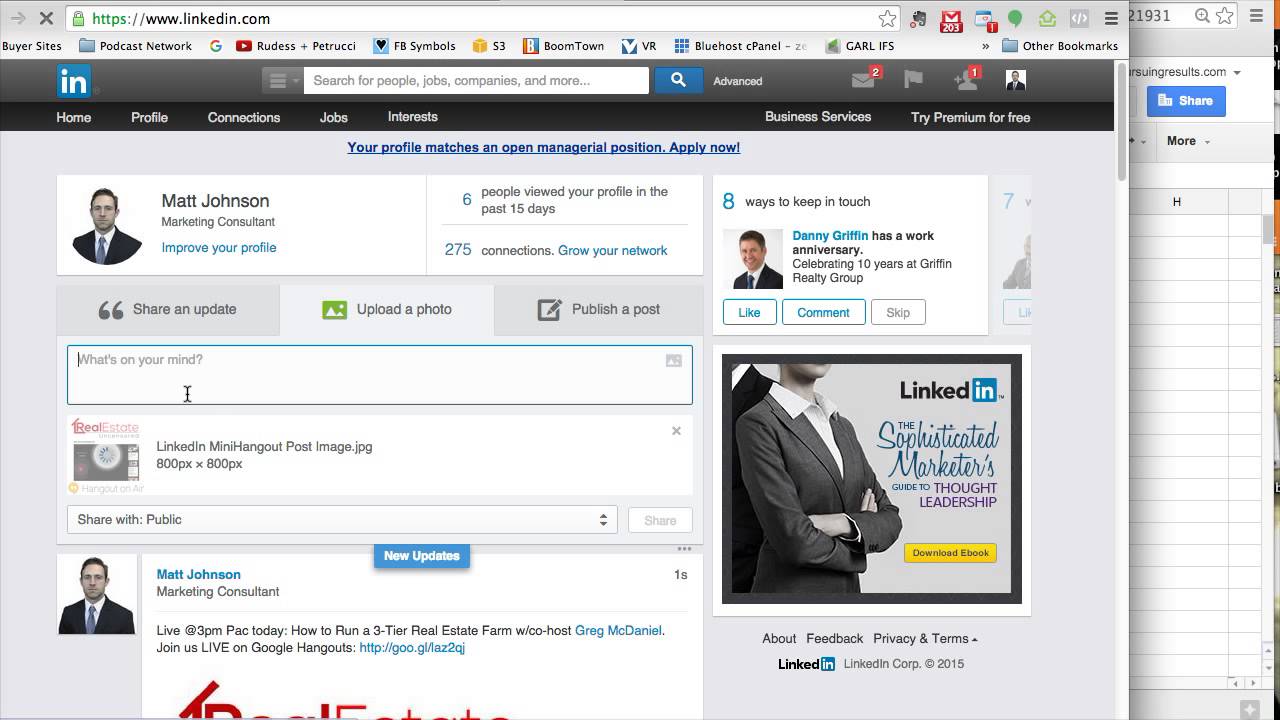Open the Gmail checker extension showing 203

[951, 19]
